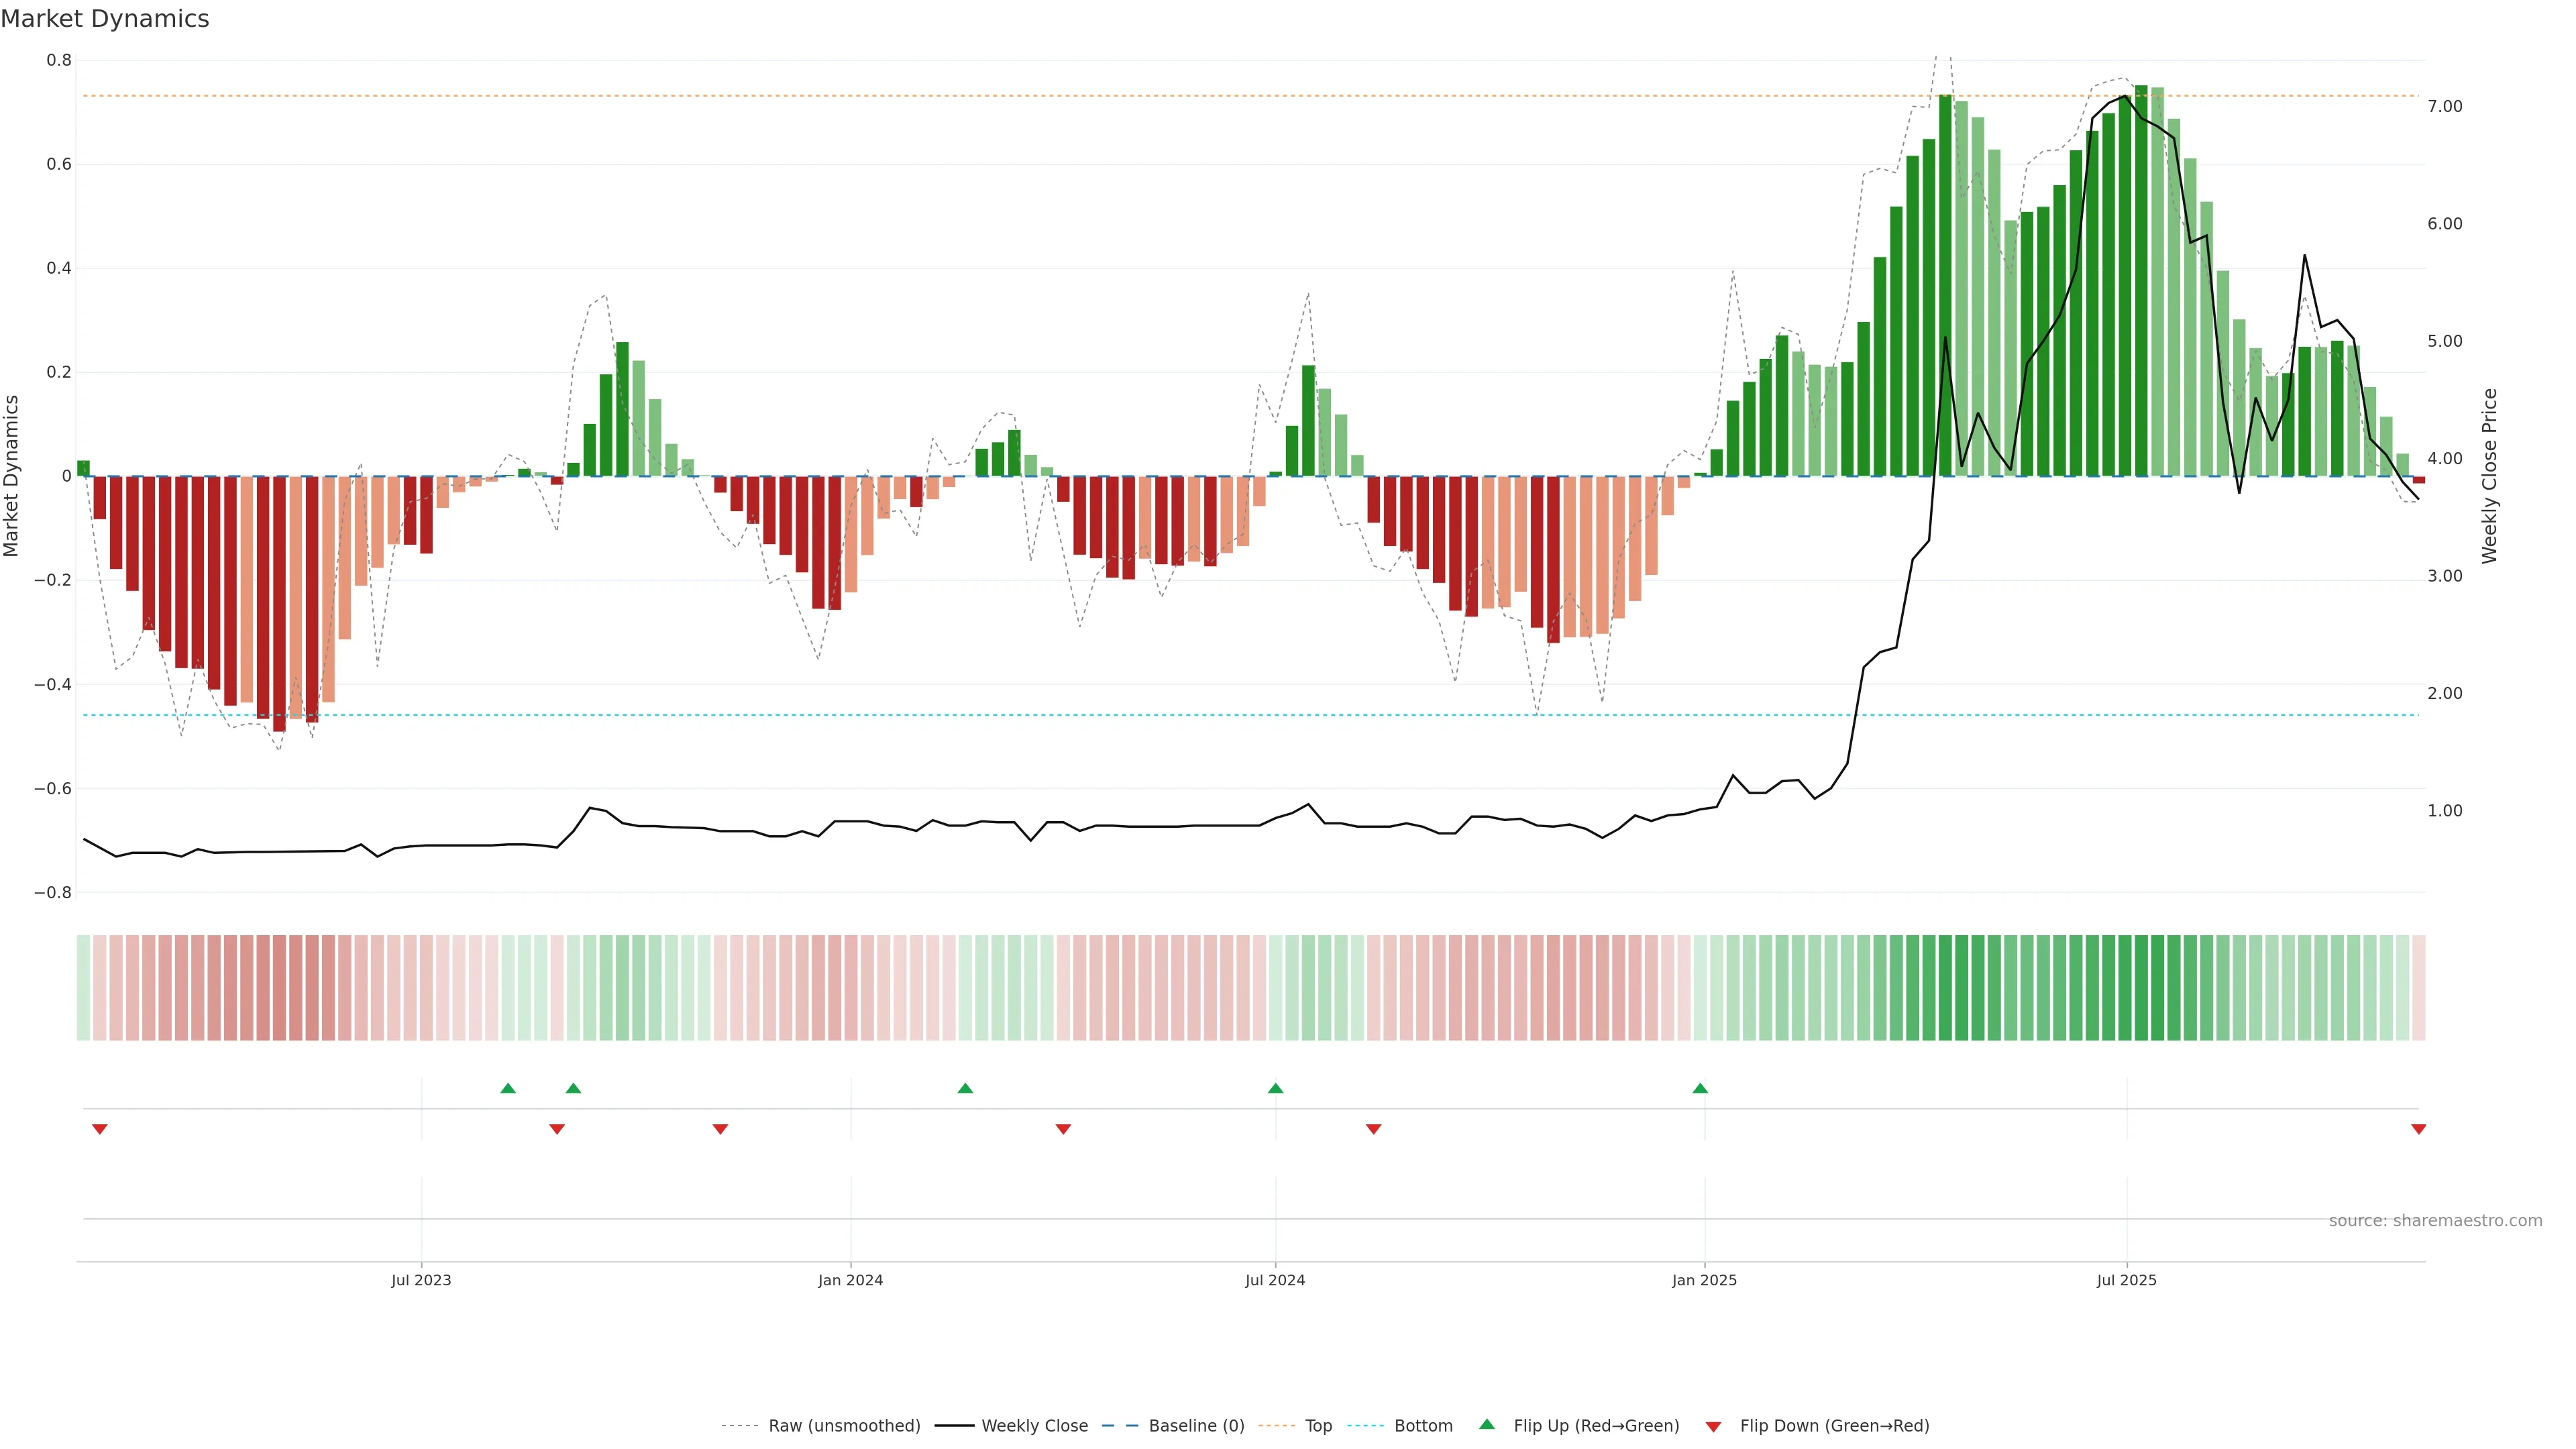Toggle the Weekly Close legend series
Viewport: 2576px width, 1449px height.
coord(1034,1426)
